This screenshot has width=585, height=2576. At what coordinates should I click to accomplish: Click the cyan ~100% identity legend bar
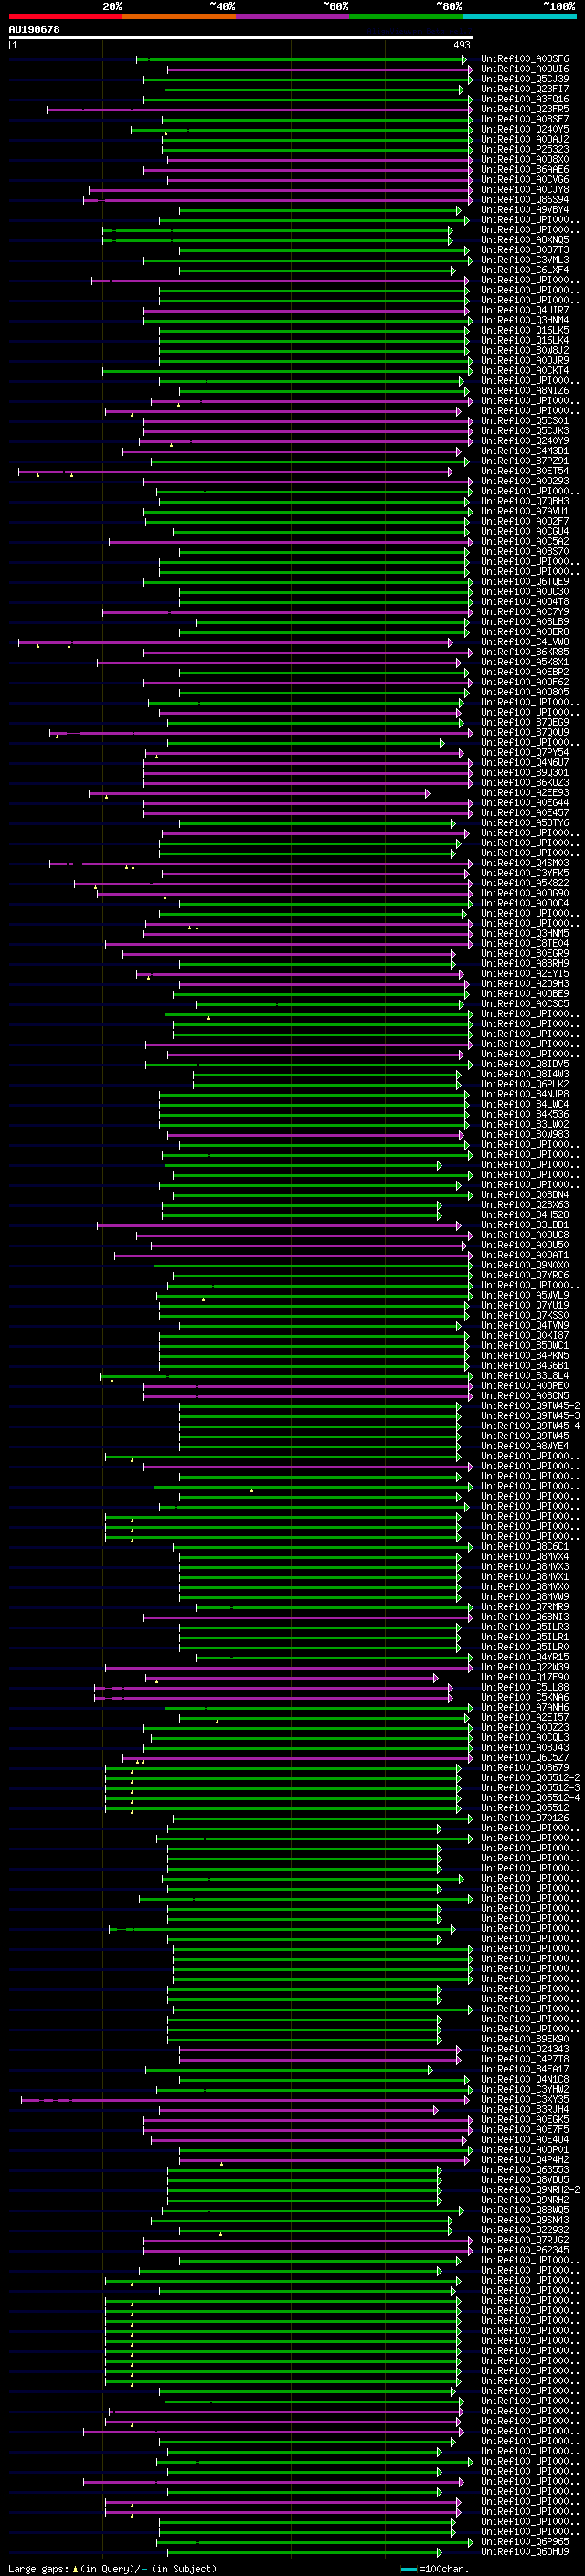pos(519,16)
